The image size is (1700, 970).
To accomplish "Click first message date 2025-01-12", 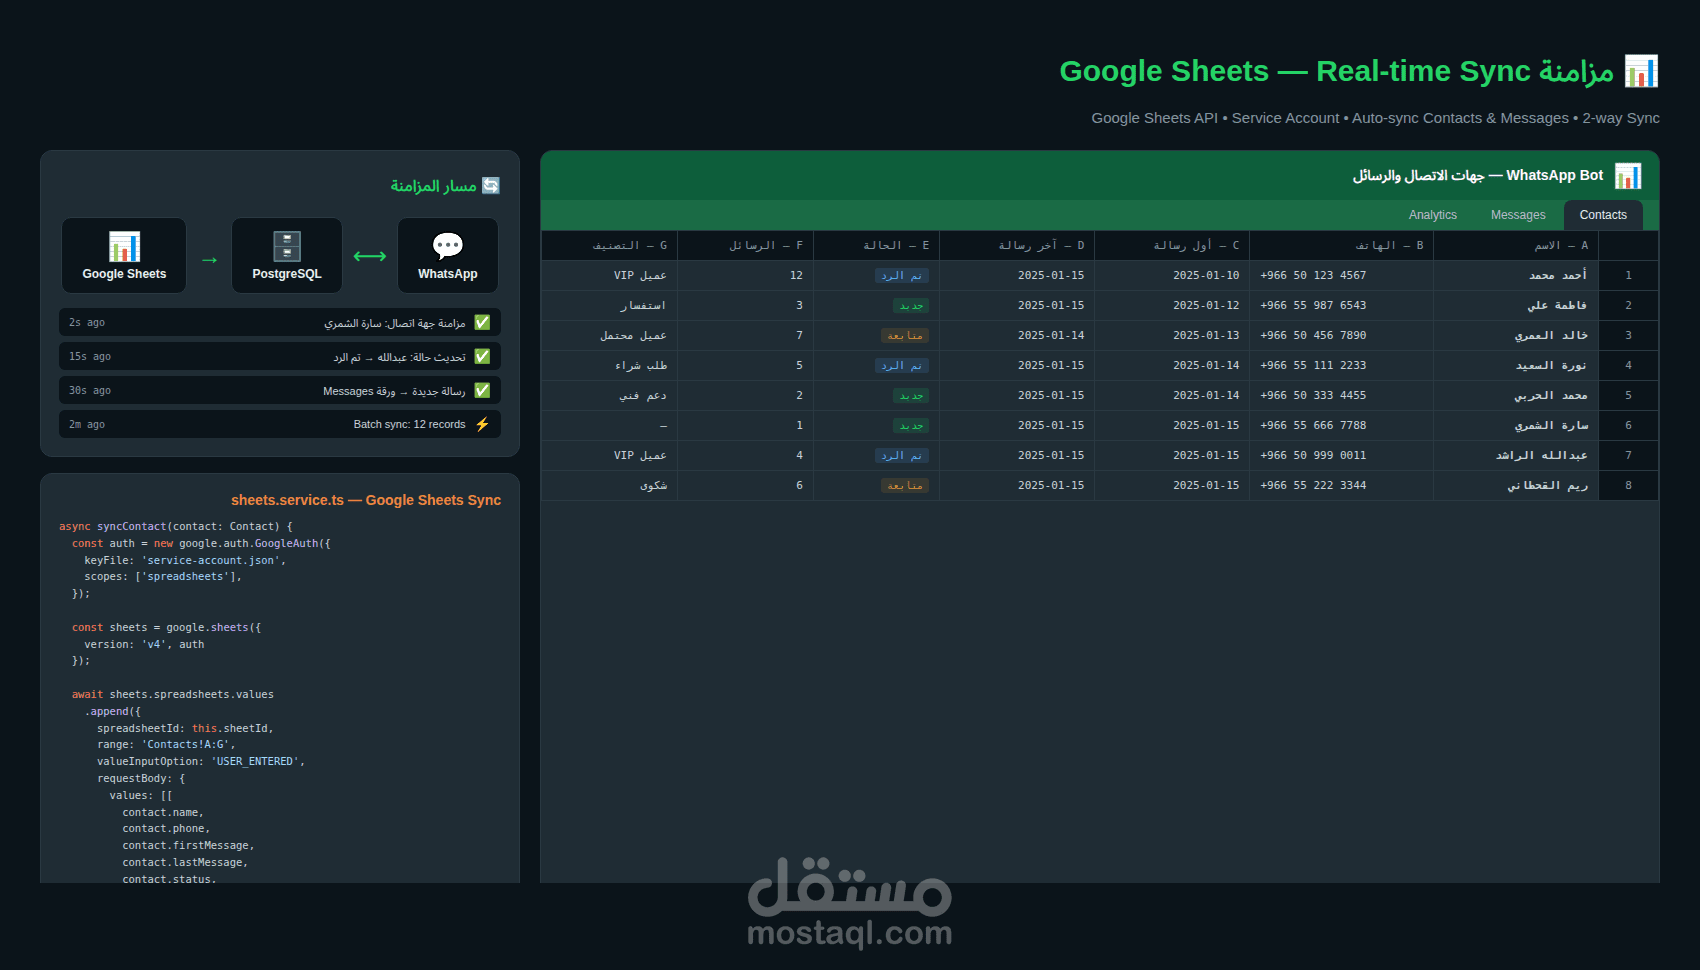I will (1172, 305).
